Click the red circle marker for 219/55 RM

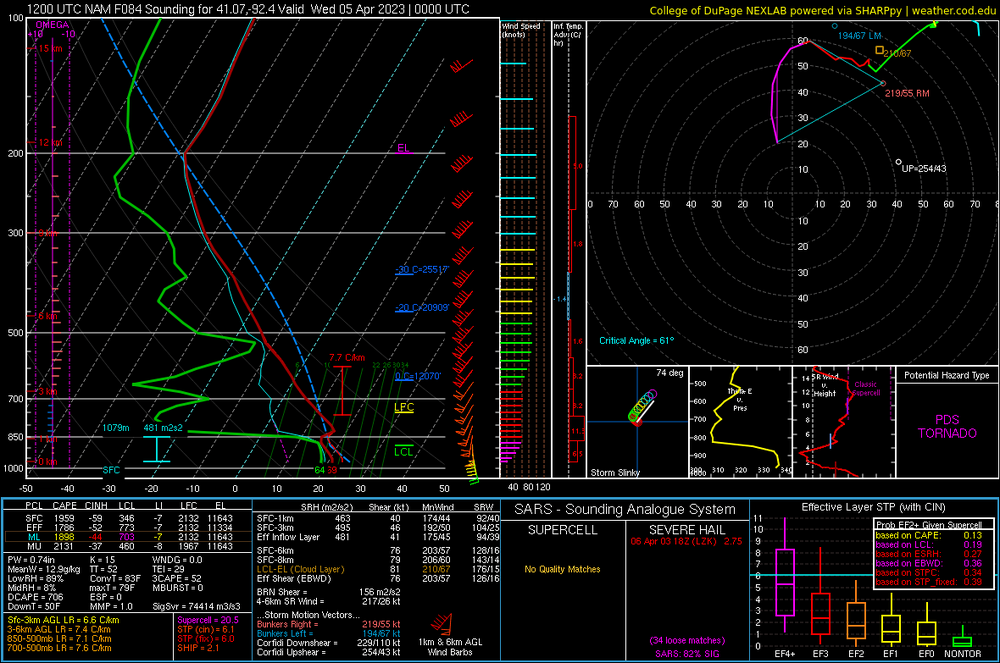[883, 83]
